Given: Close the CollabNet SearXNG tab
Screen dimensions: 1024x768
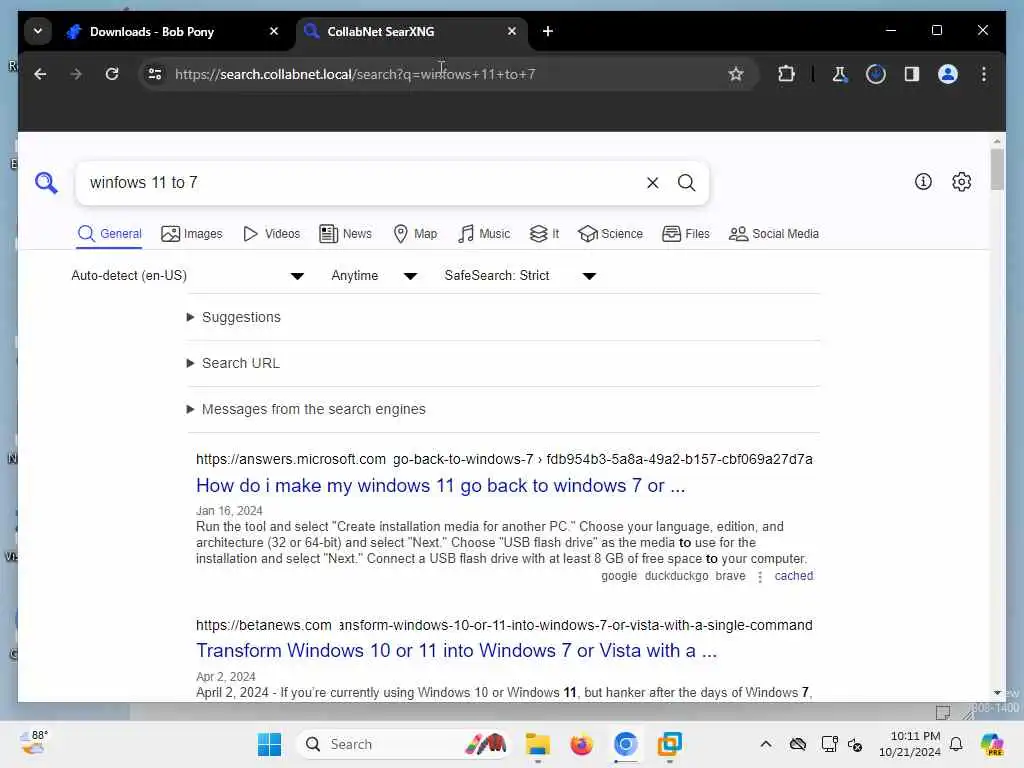Looking at the screenshot, I should 512,31.
